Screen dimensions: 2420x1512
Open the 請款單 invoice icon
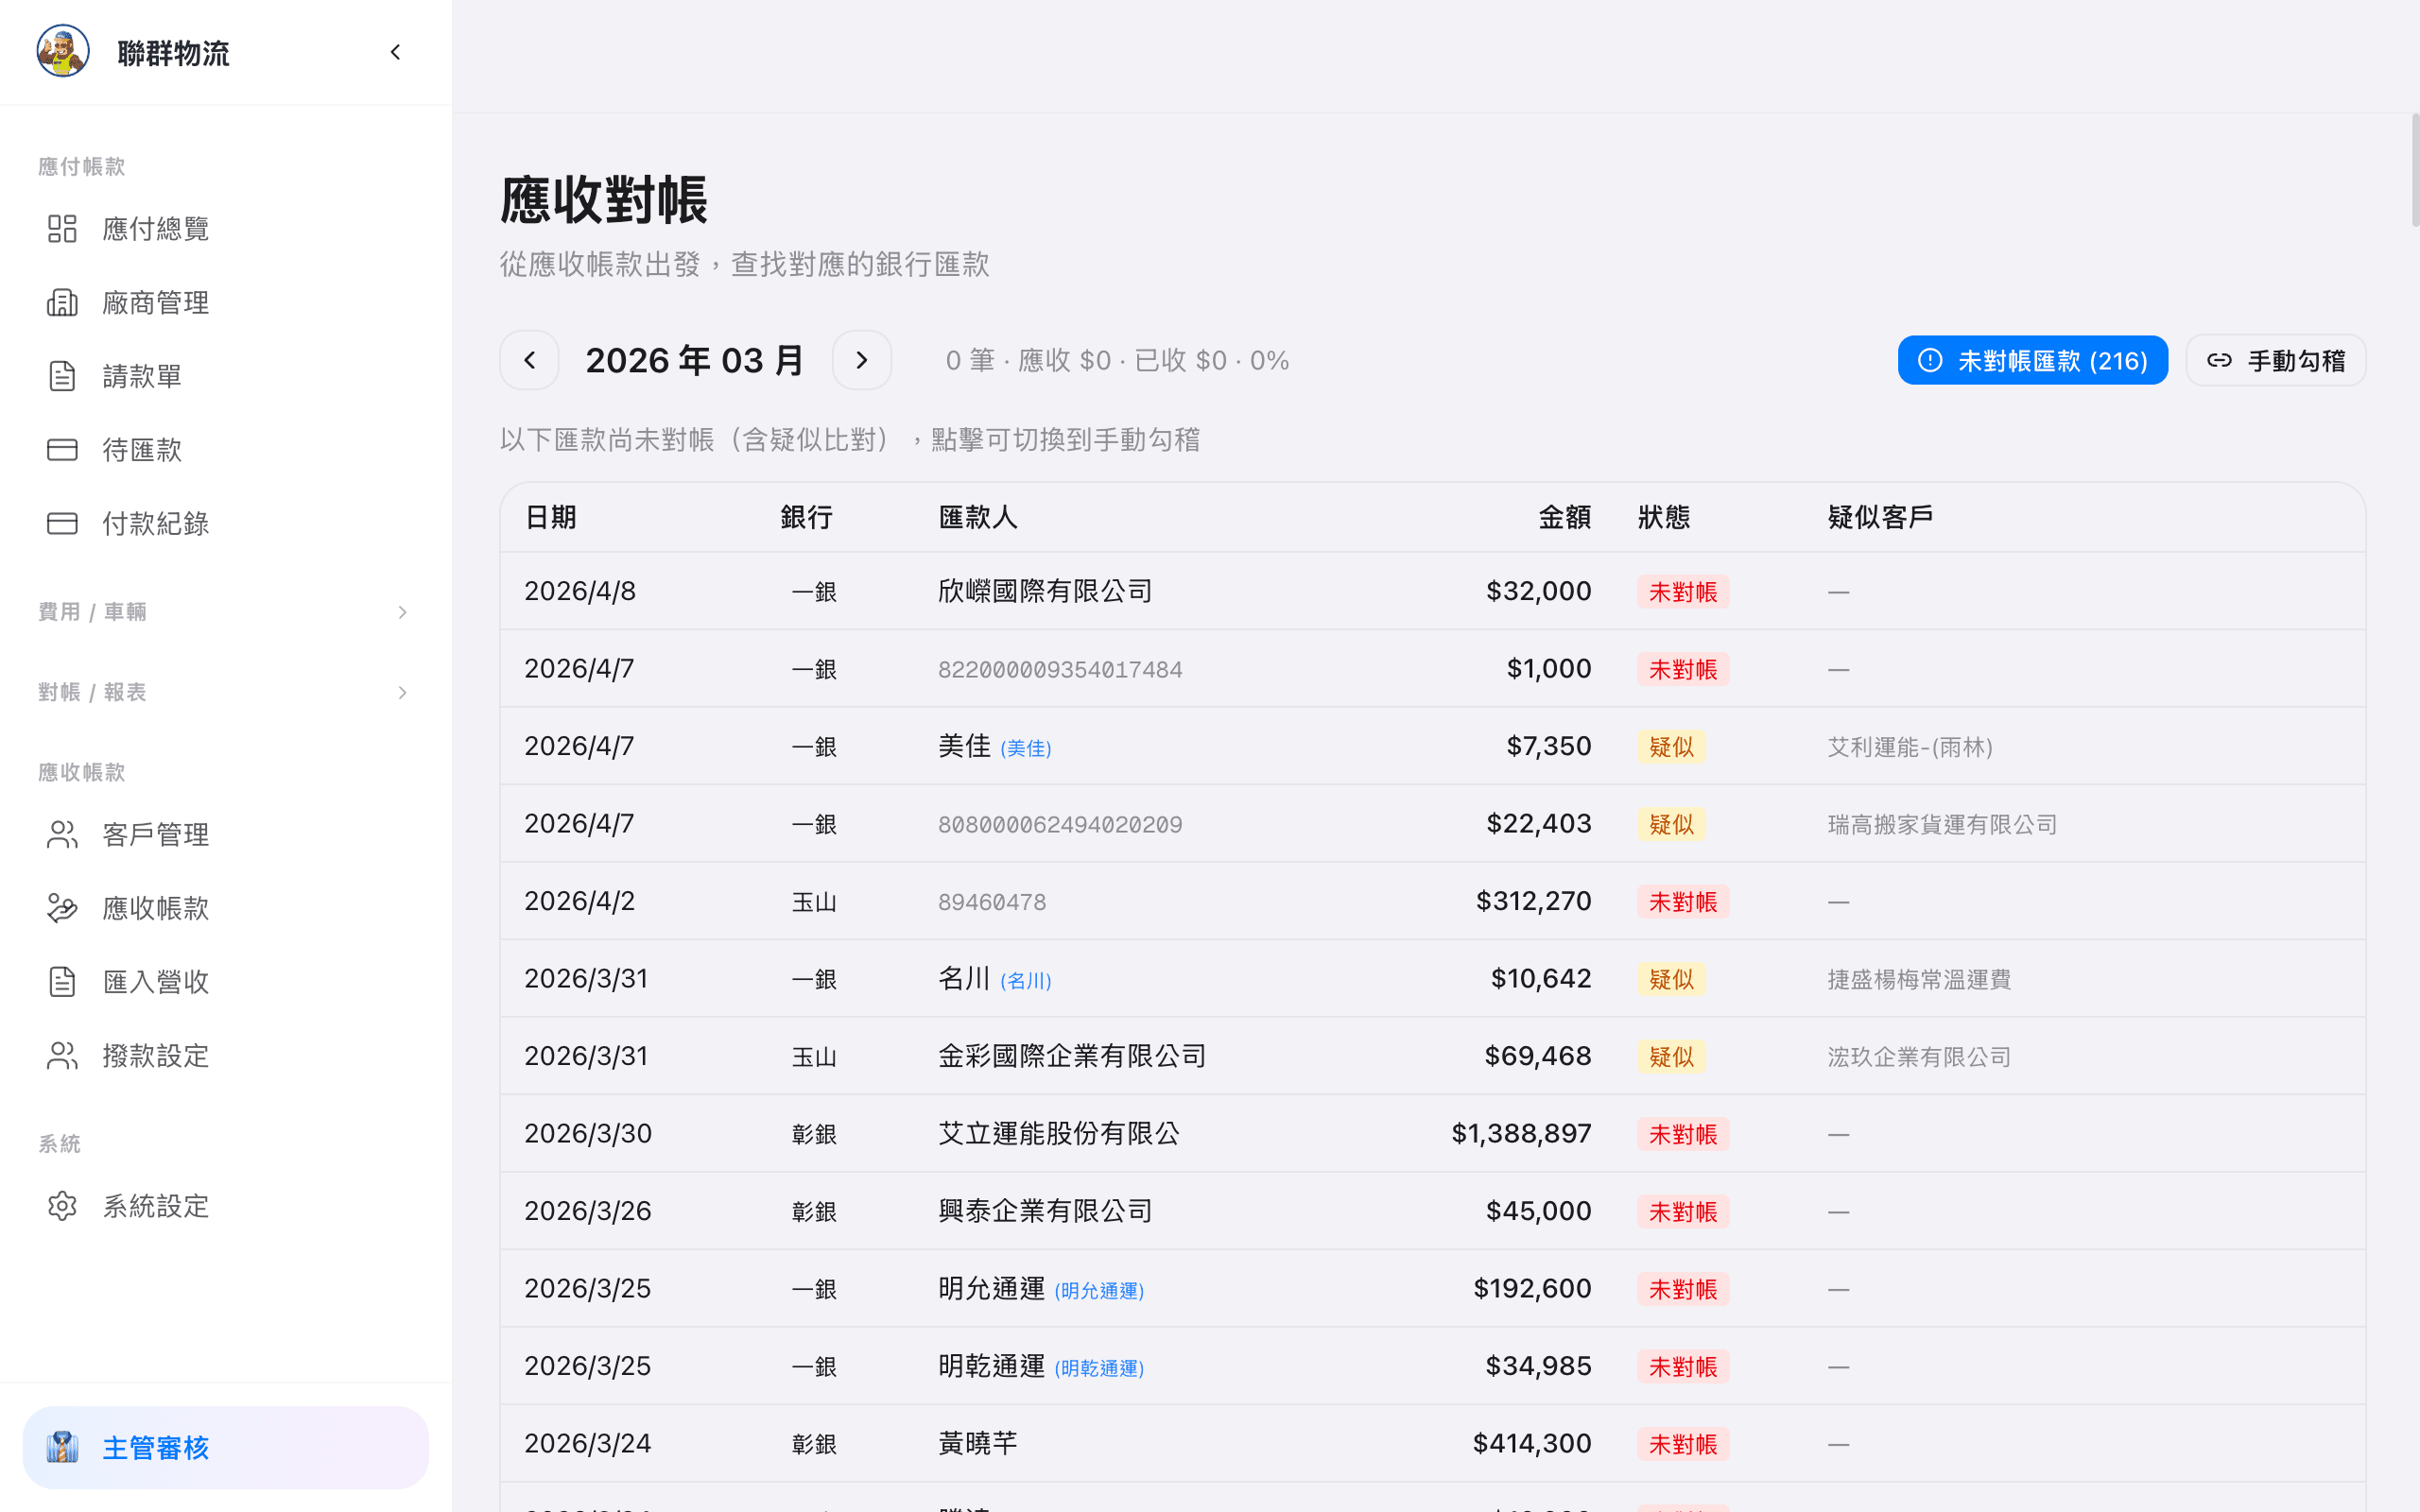[x=62, y=375]
